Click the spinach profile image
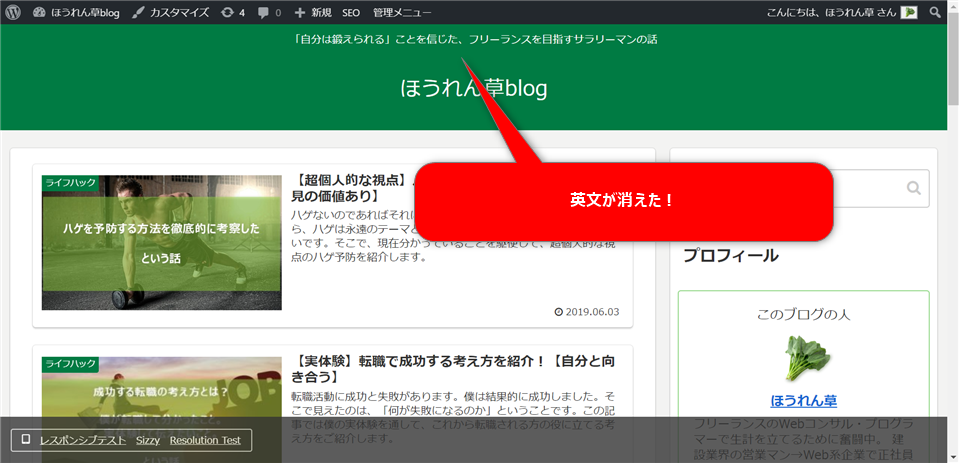 coord(808,358)
